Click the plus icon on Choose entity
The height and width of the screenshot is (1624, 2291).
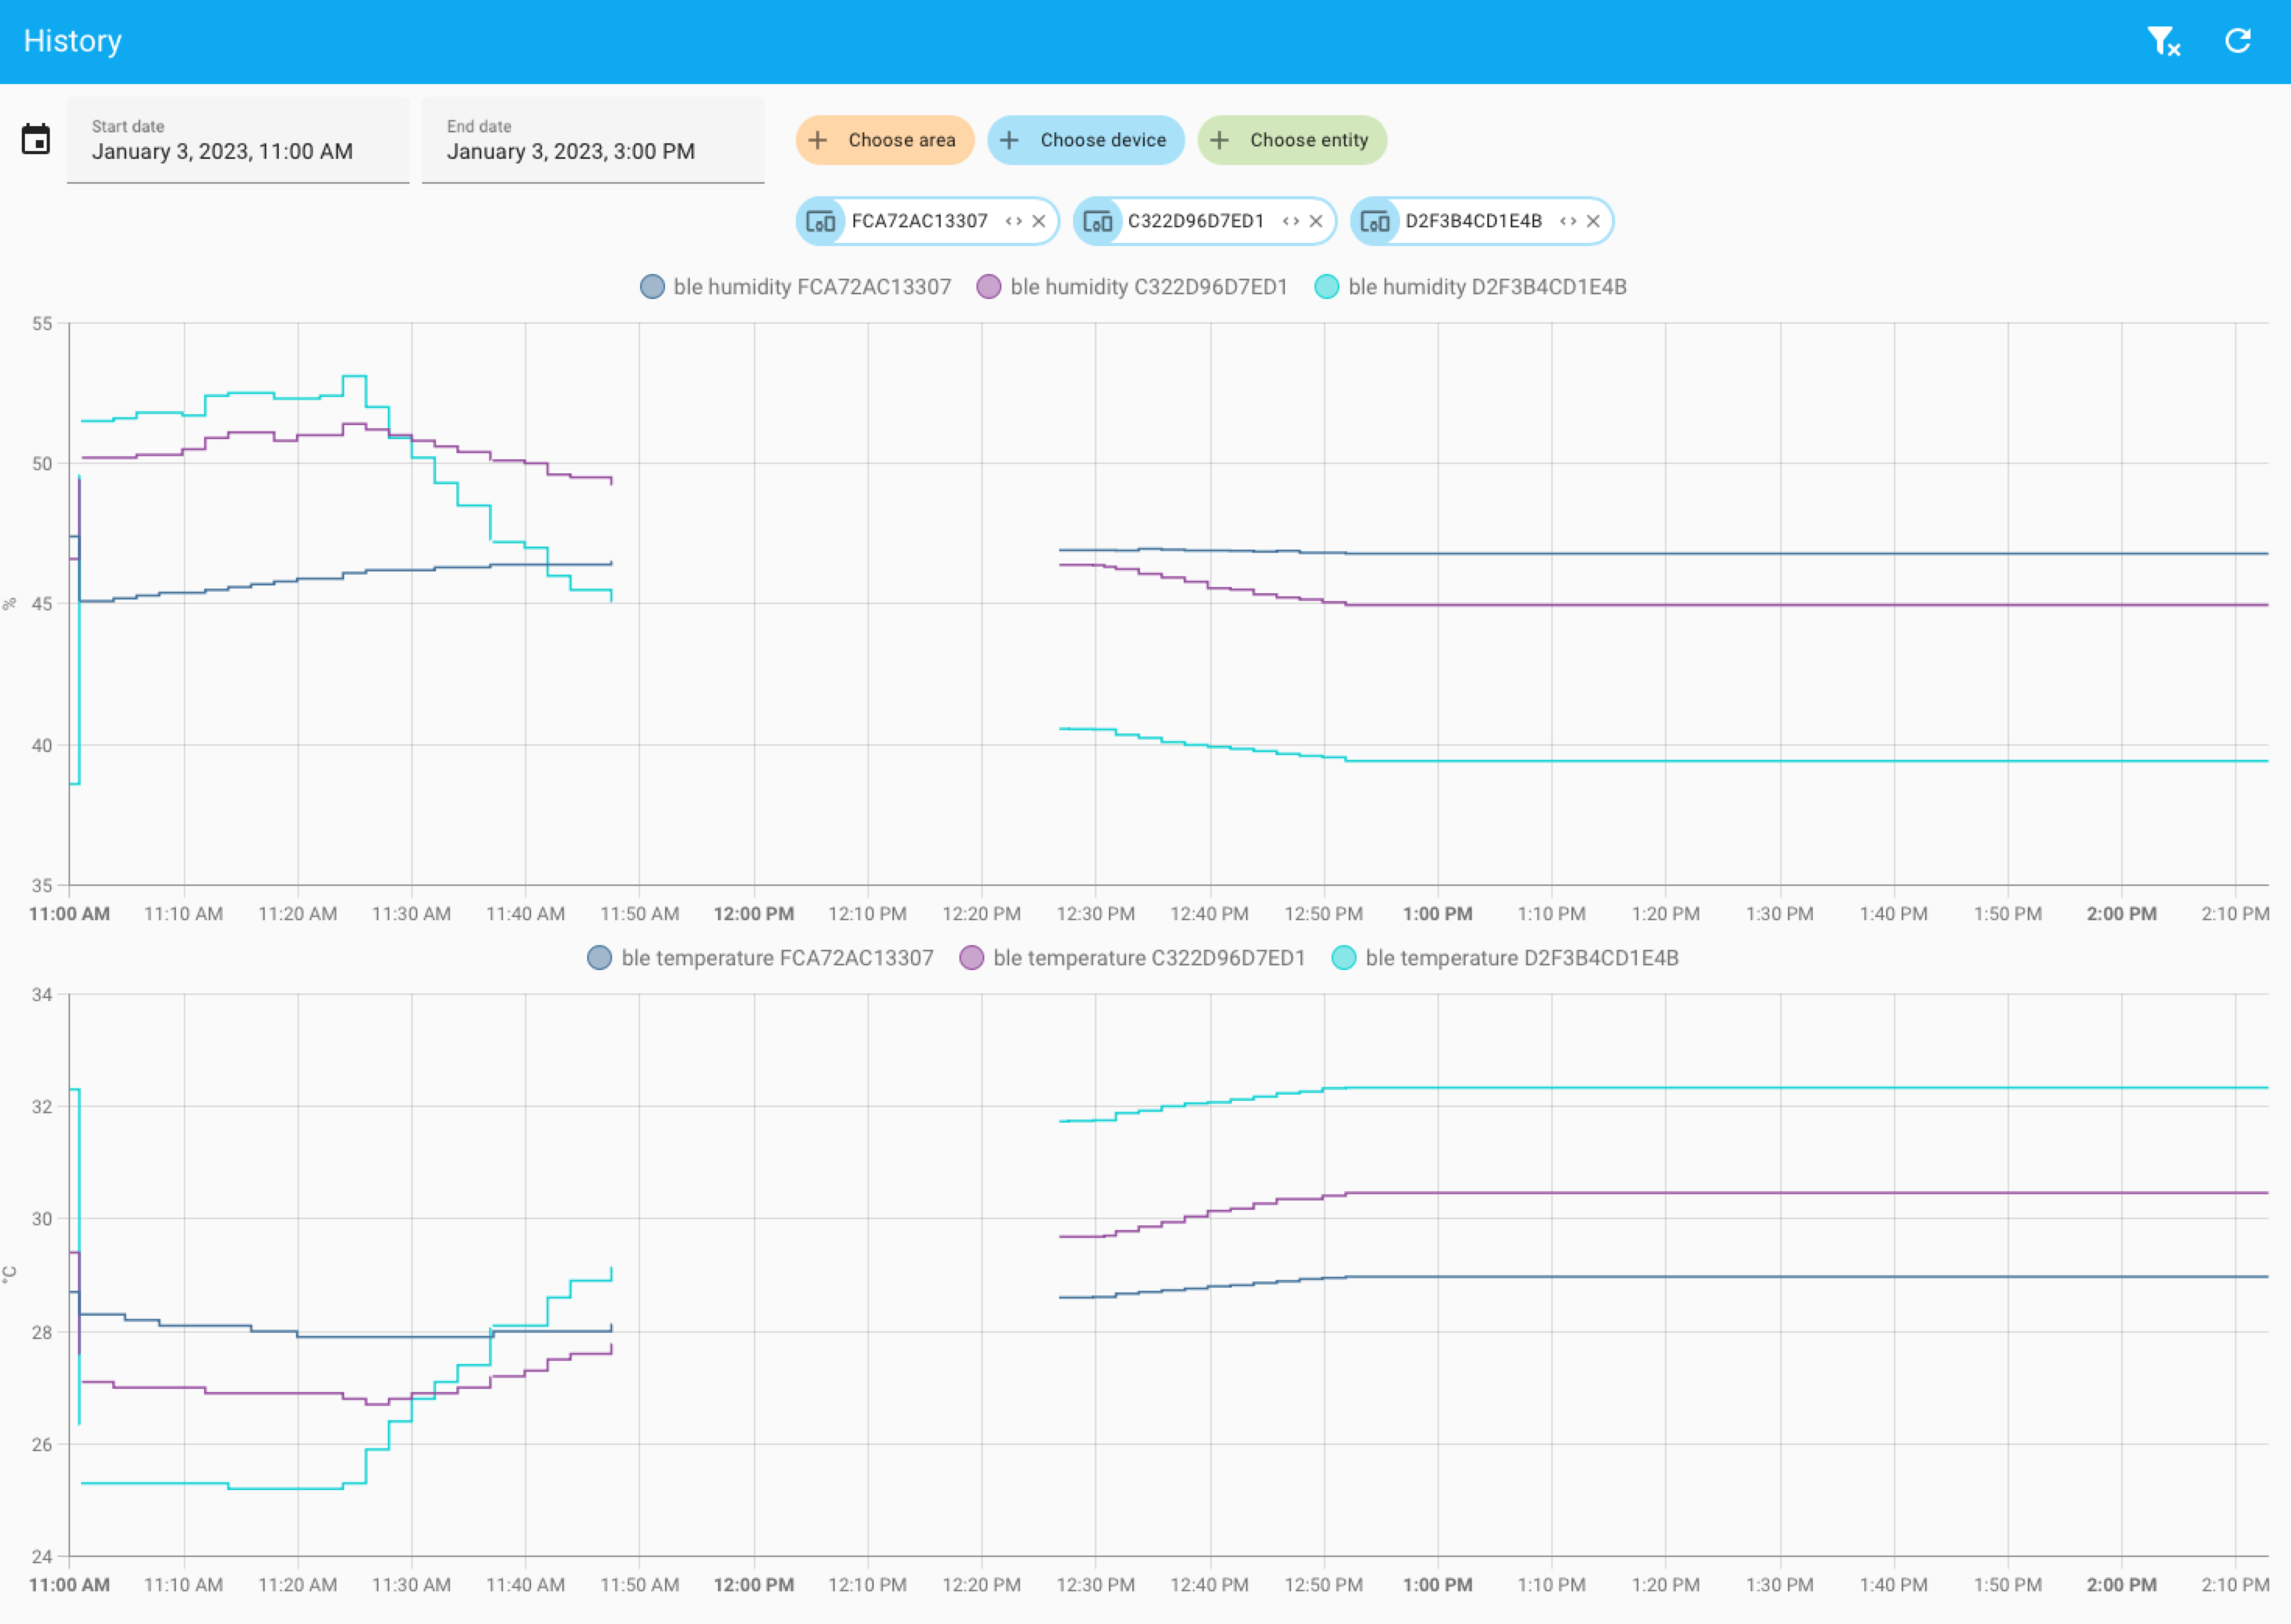[1222, 140]
